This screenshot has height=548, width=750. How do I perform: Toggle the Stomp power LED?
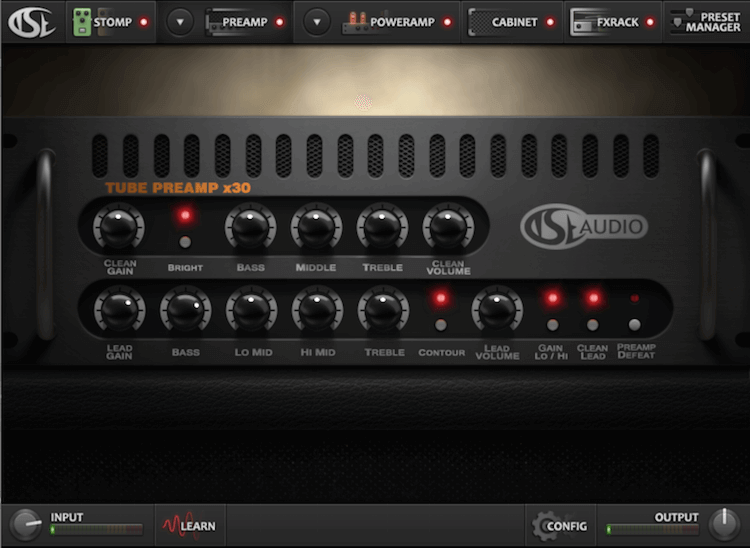143,22
